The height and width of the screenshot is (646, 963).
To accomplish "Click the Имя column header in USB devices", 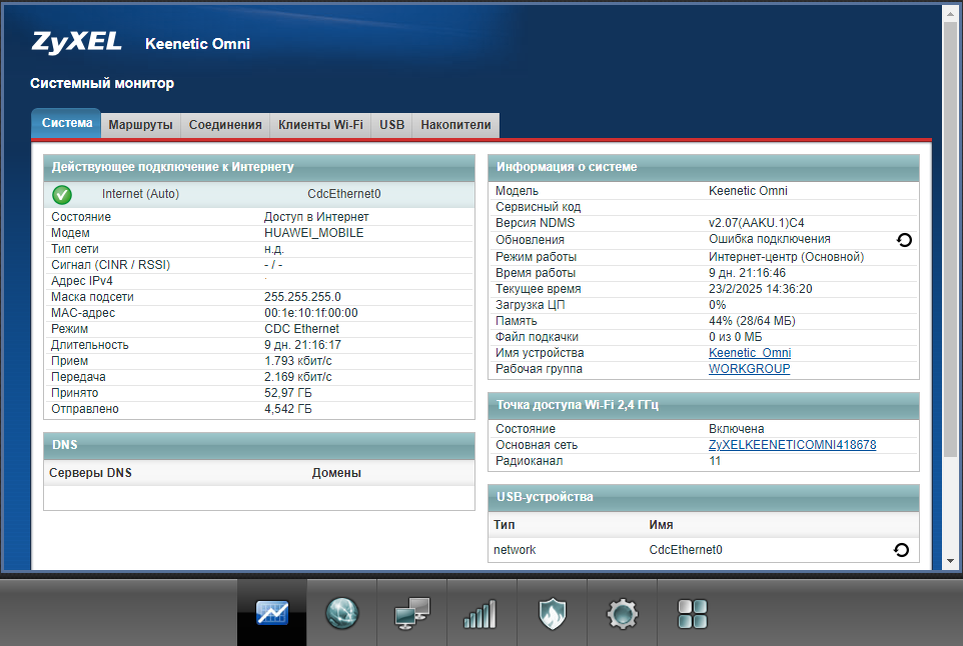I will [661, 525].
